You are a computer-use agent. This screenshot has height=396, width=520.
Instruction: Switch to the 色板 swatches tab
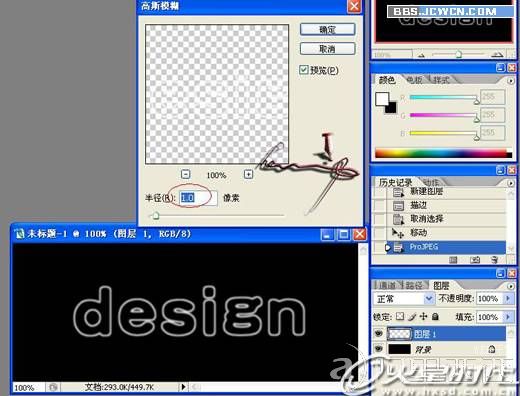pyautogui.click(x=414, y=80)
